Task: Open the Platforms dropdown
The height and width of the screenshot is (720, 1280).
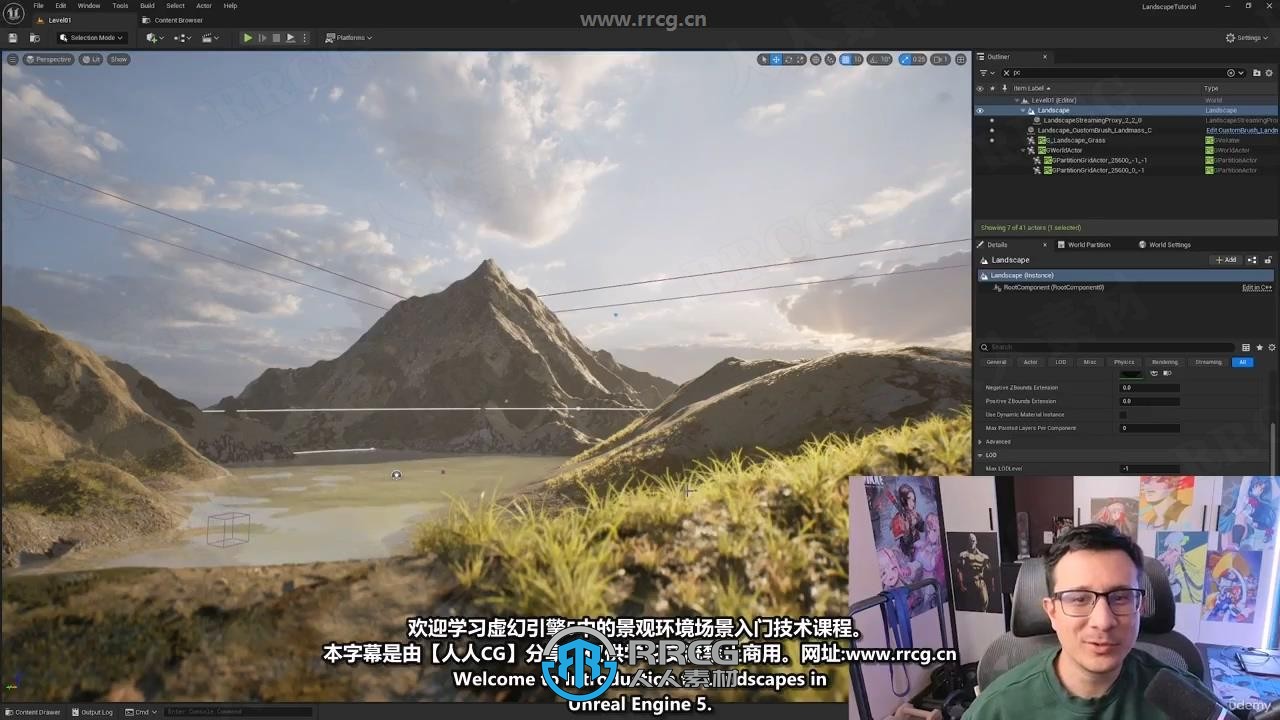Action: coord(349,38)
